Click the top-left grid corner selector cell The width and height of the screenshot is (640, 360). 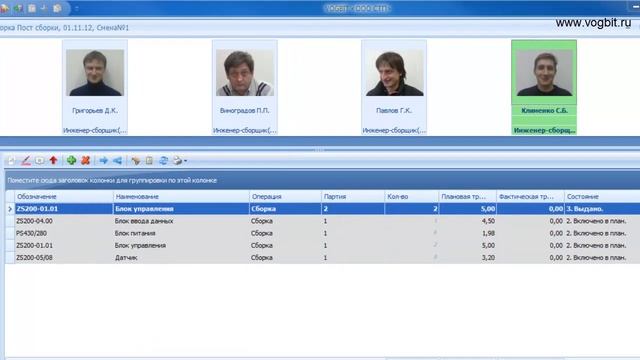pos(10,196)
